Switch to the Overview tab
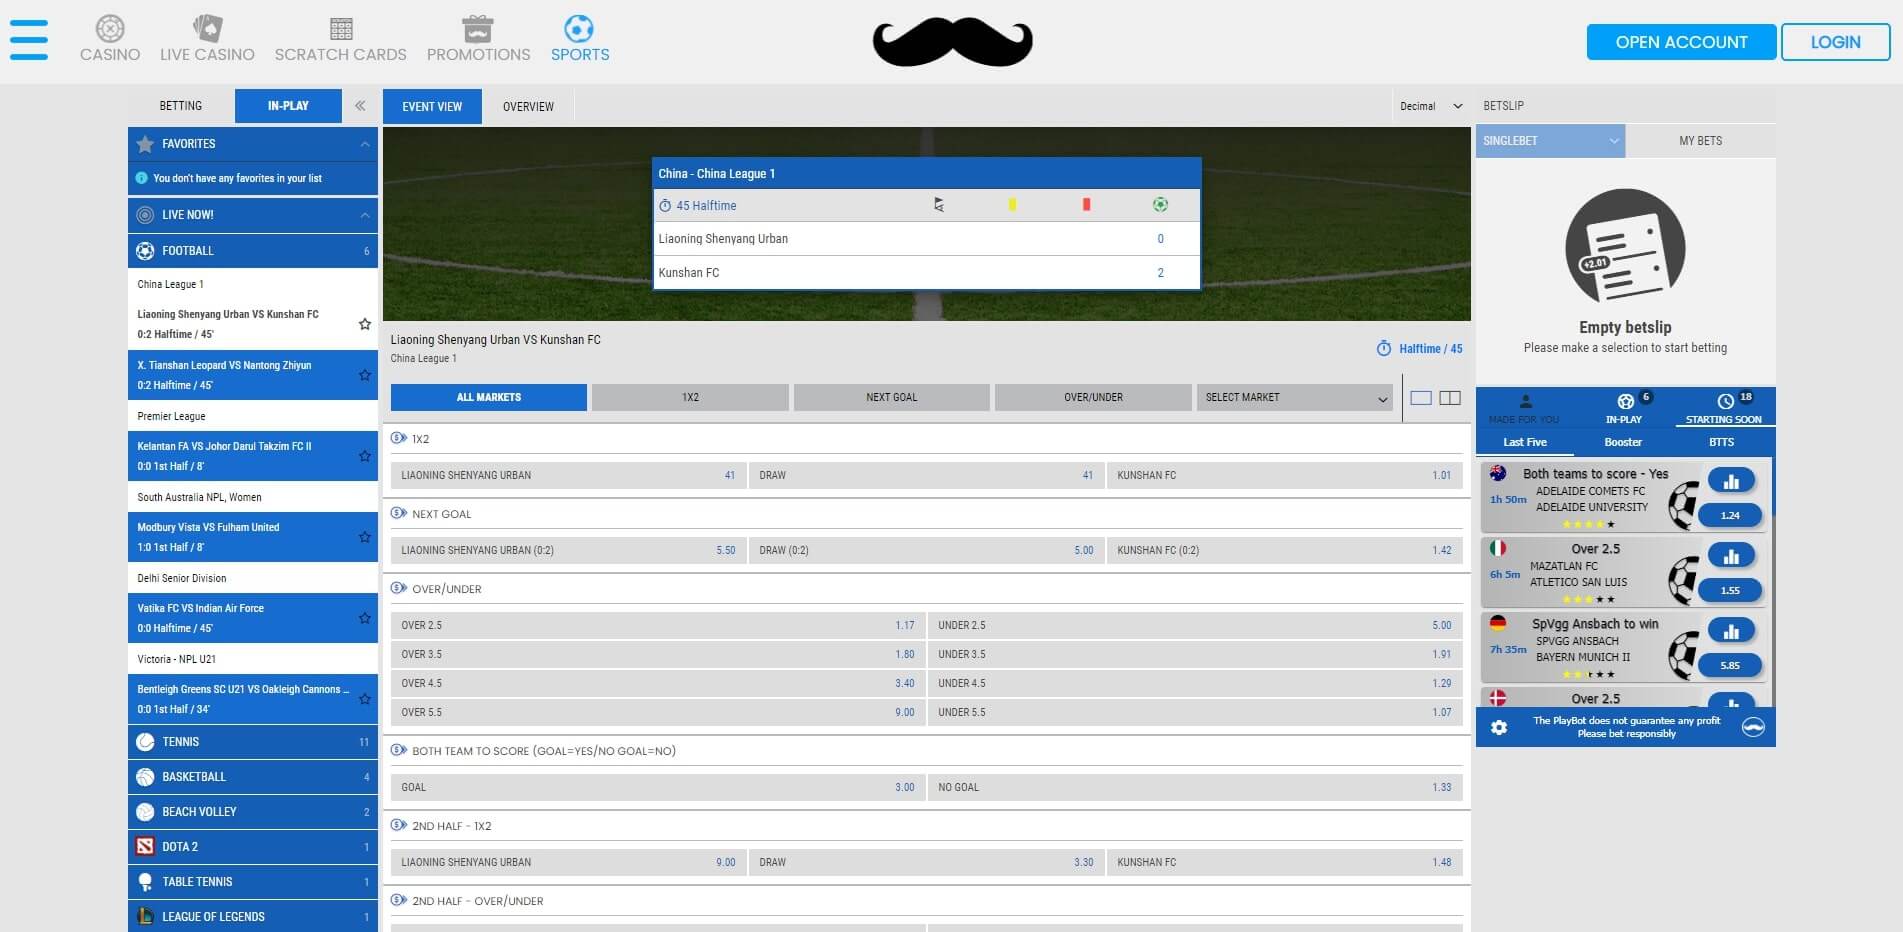The height and width of the screenshot is (932, 1903). click(x=529, y=106)
